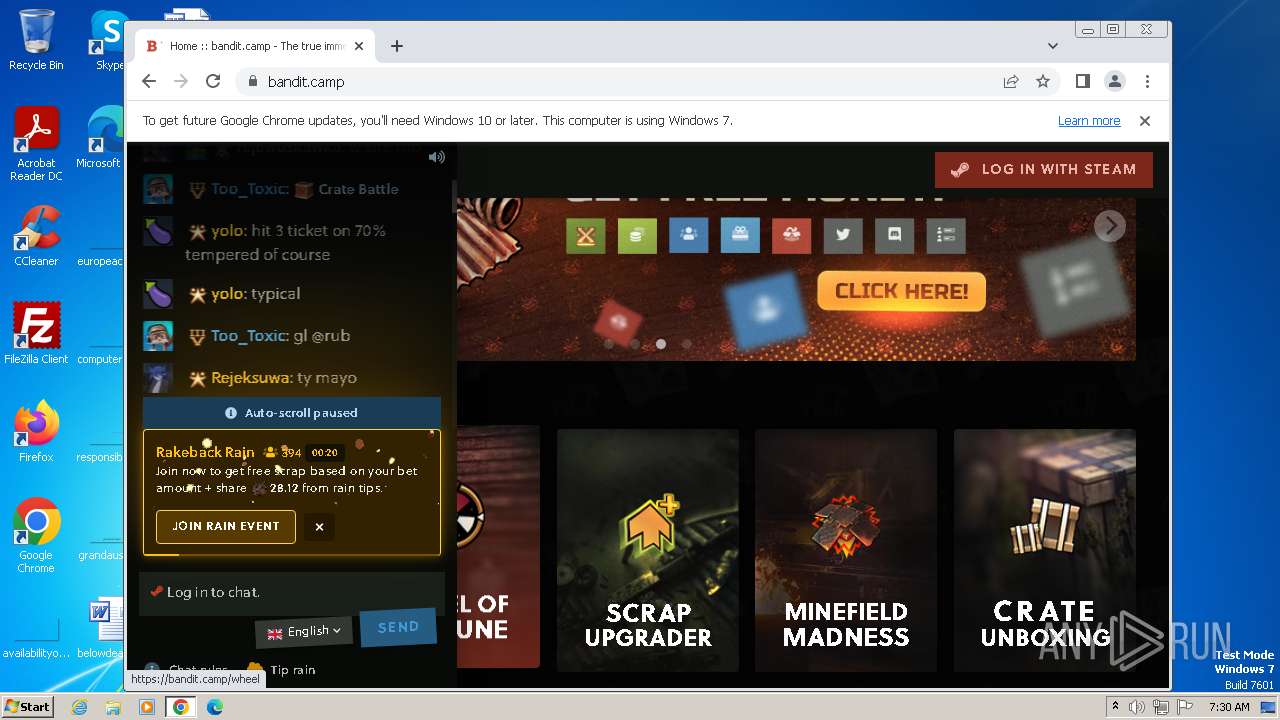
Task: Click Rejeksuwa's chat avatar
Action: coord(158,378)
